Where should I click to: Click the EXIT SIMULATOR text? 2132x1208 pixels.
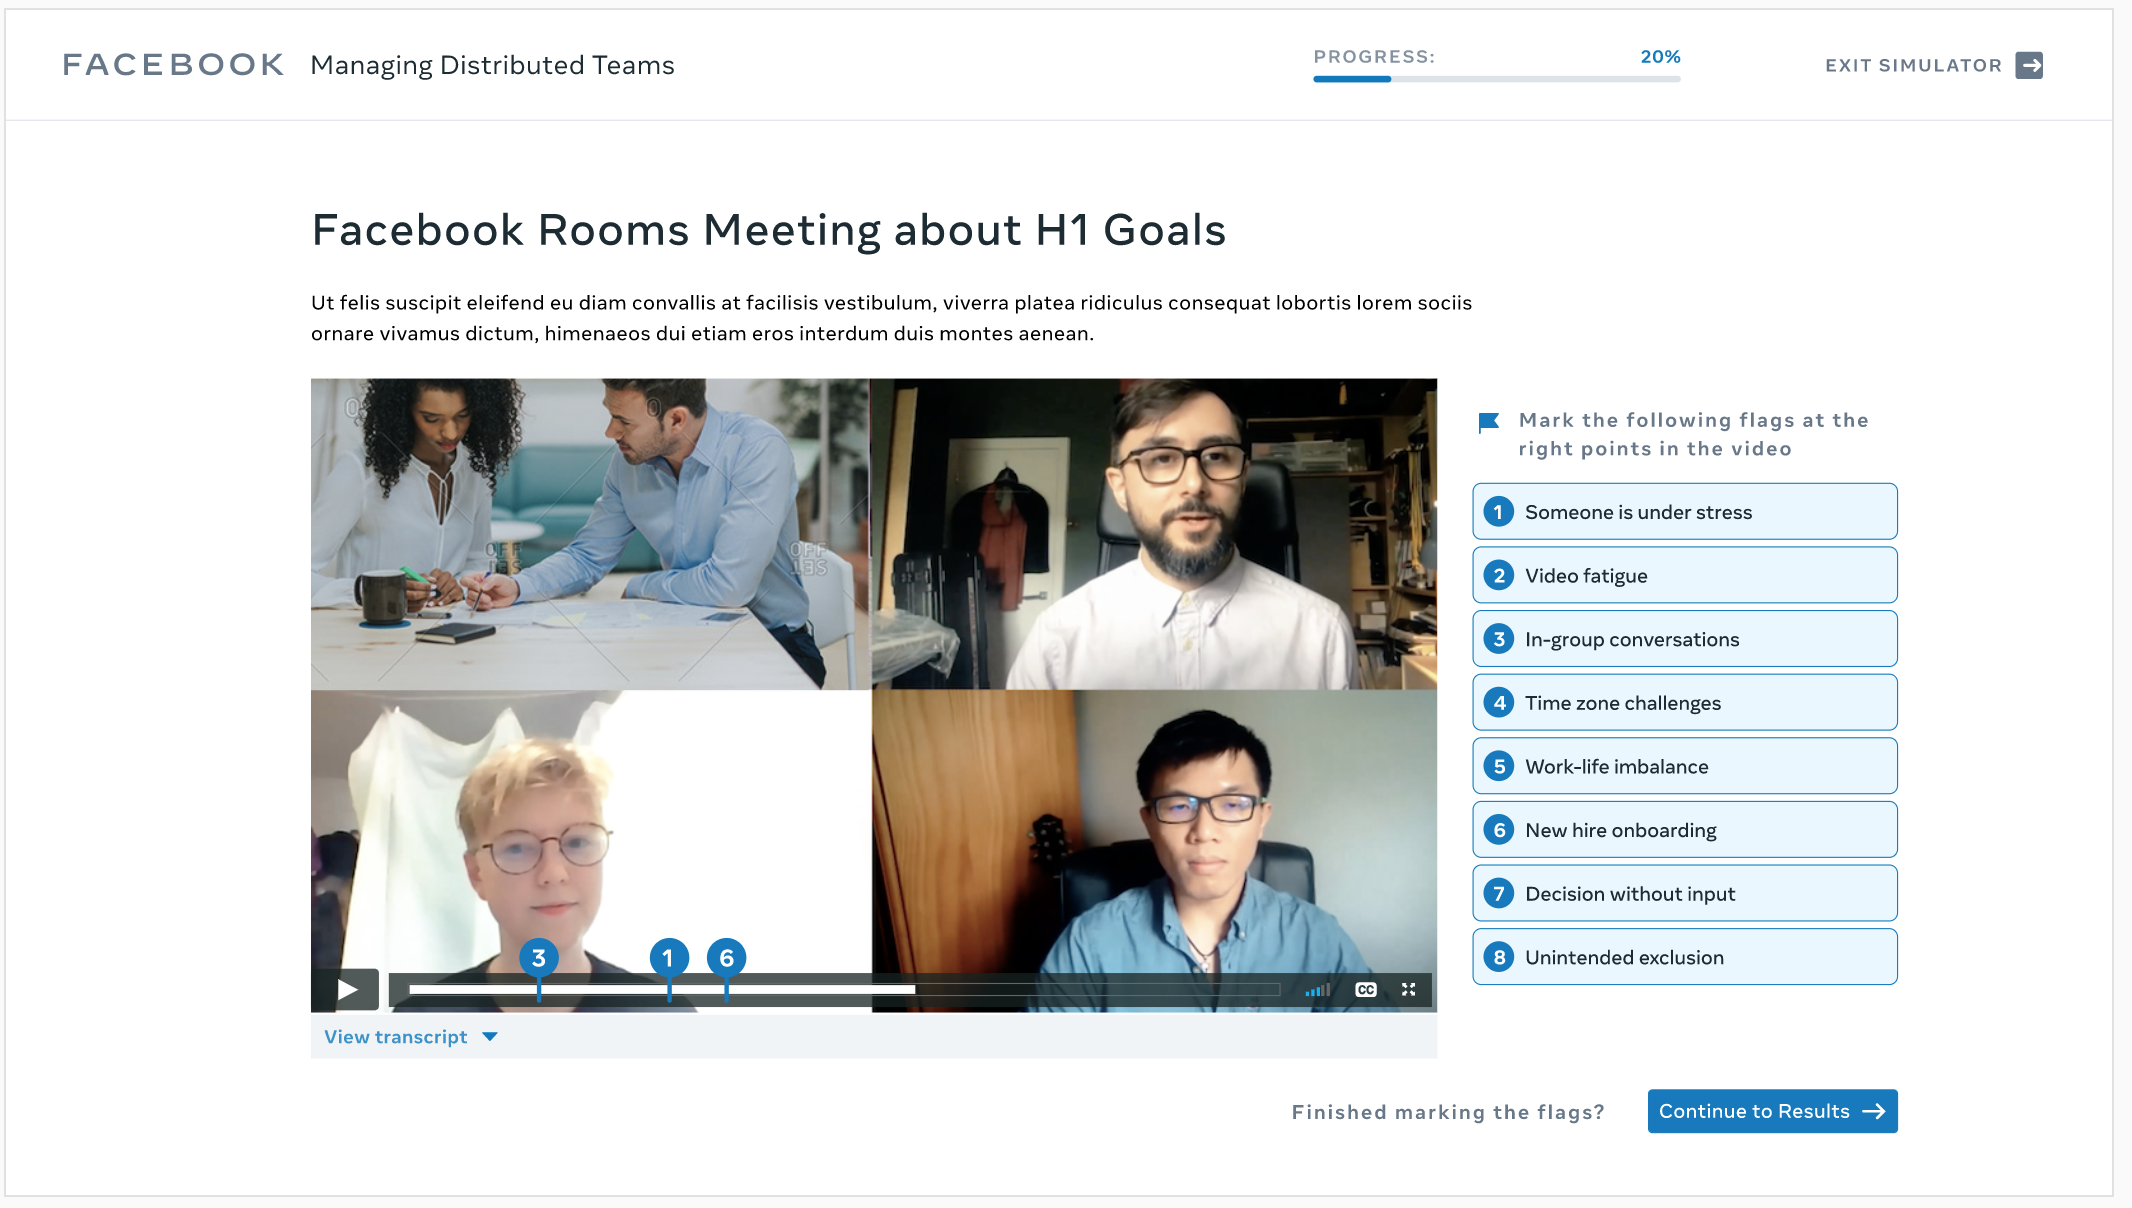[x=1913, y=66]
